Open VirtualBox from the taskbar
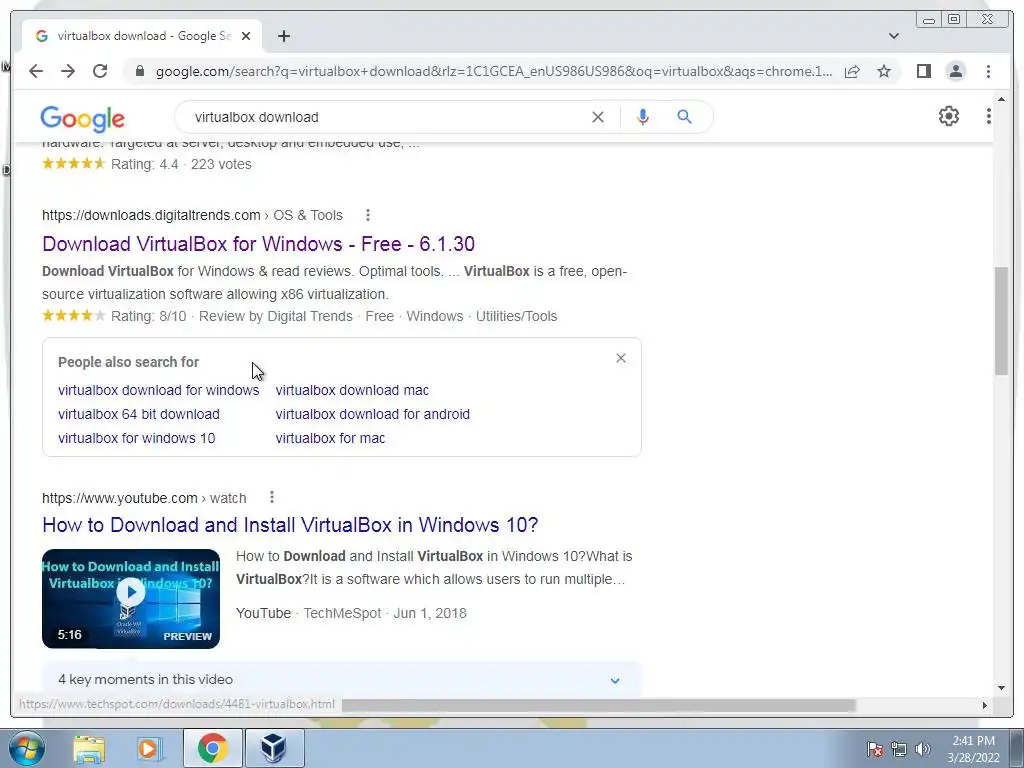Image resolution: width=1024 pixels, height=768 pixels. tap(274, 748)
